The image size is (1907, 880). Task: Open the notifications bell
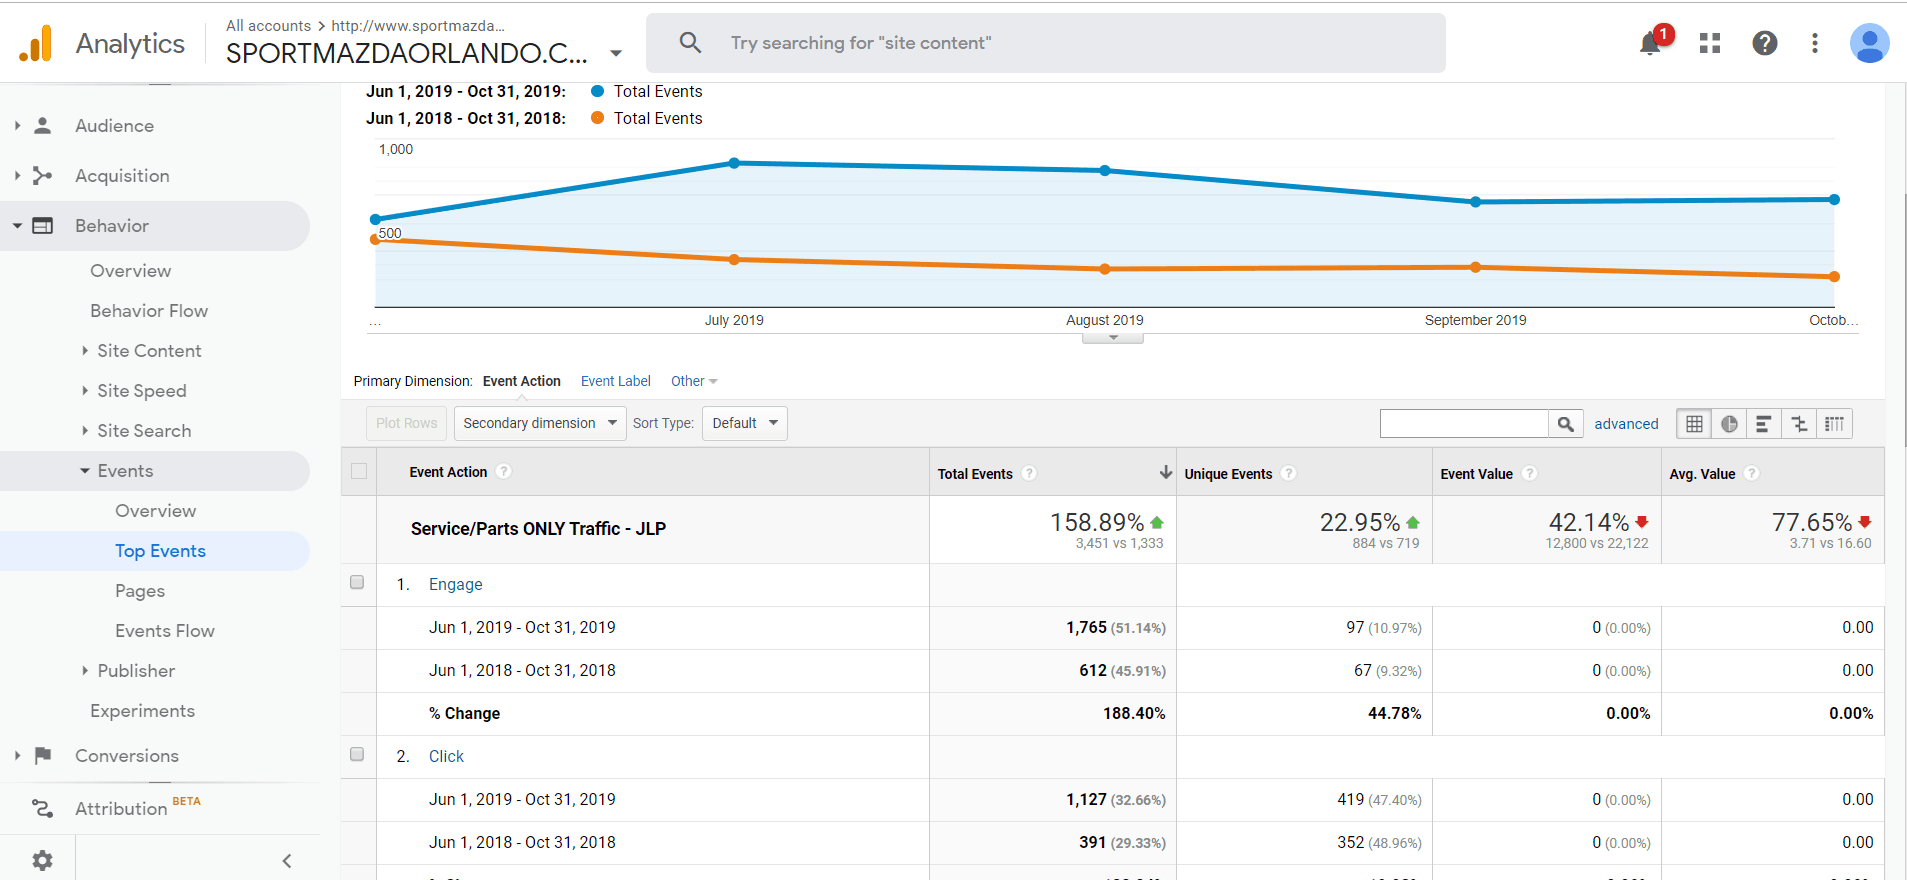click(x=1651, y=43)
